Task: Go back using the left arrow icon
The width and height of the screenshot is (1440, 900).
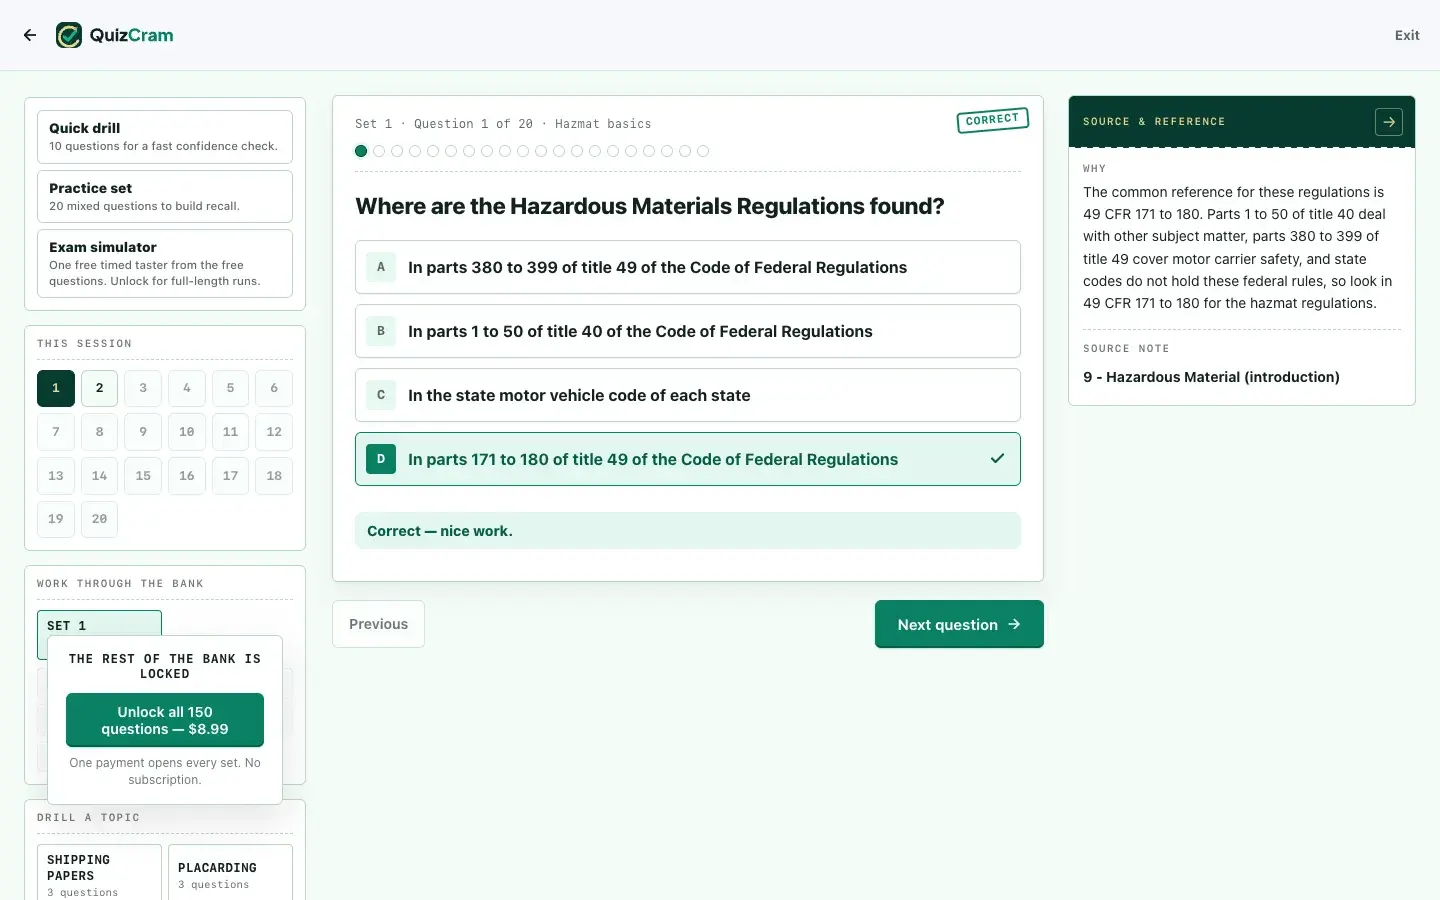Action: point(30,35)
